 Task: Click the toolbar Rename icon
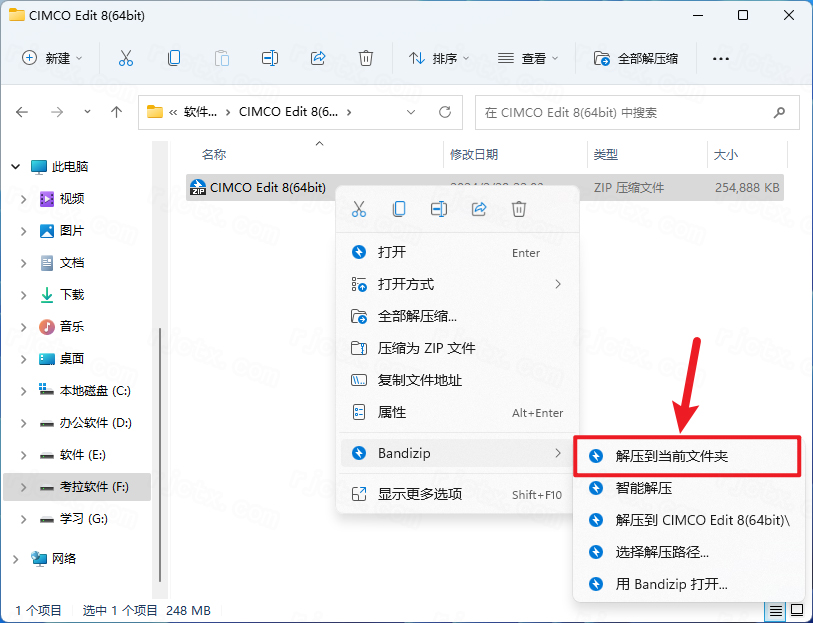point(270,58)
